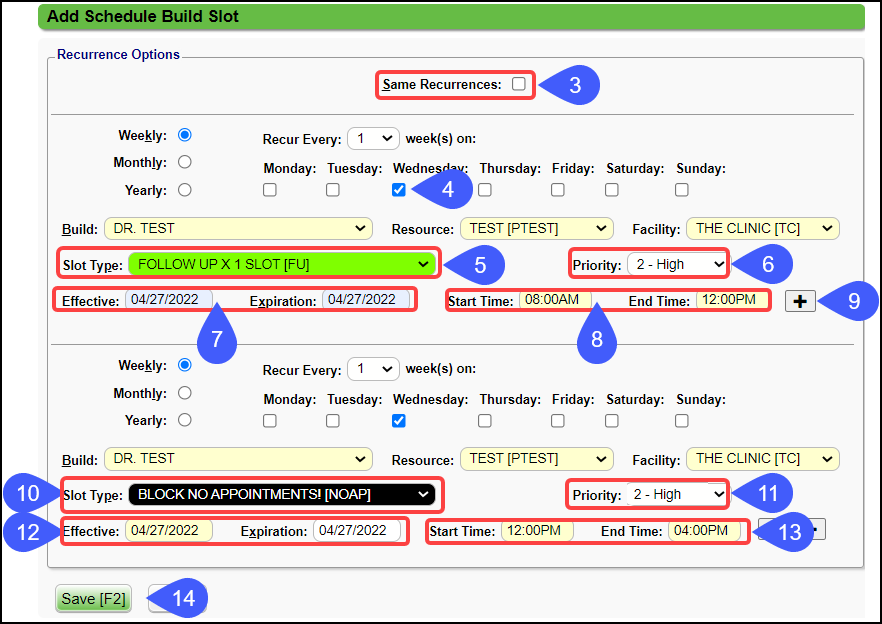The image size is (882, 624).
Task: Click the second Expiration date field
Action: pyautogui.click(x=357, y=531)
